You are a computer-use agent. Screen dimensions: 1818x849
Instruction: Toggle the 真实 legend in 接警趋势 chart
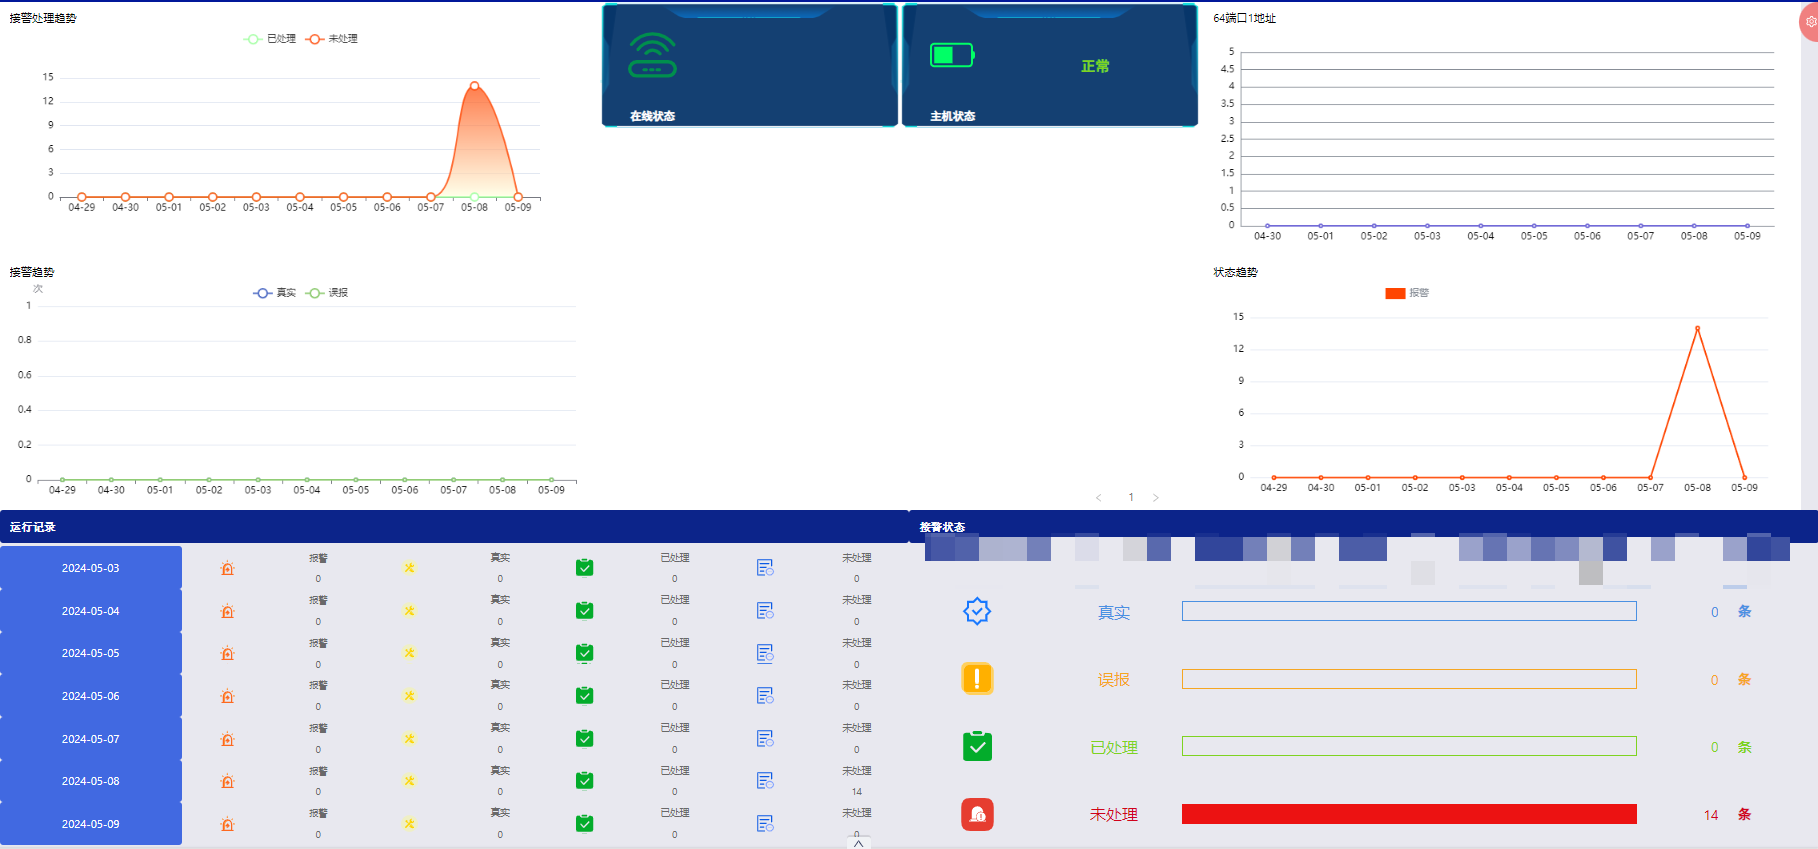coord(275,293)
